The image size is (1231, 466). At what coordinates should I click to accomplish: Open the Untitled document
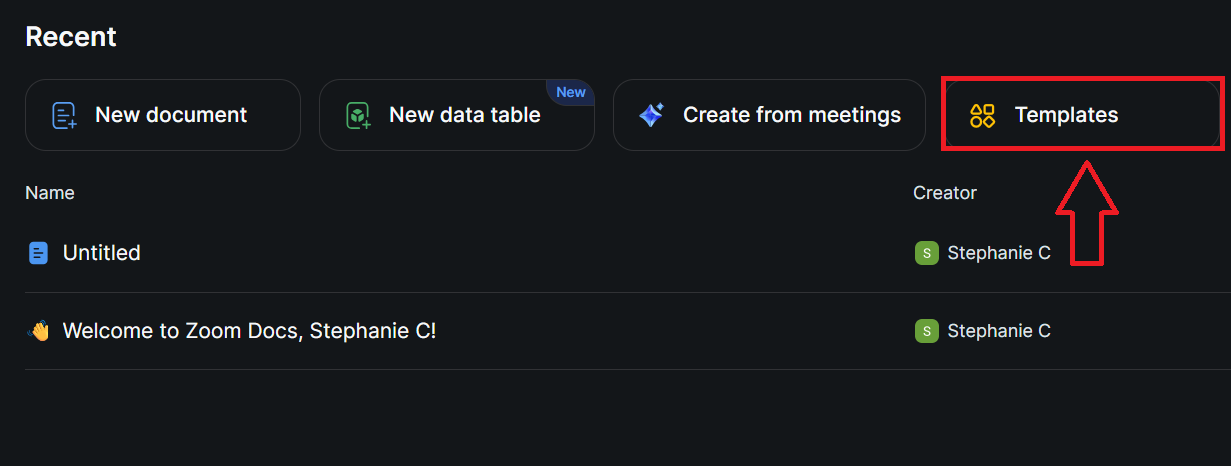tap(101, 253)
